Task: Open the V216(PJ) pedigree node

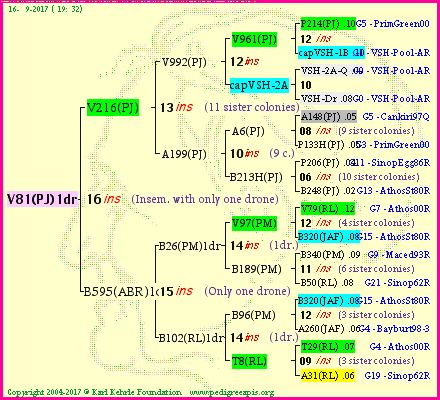Action: [113, 108]
